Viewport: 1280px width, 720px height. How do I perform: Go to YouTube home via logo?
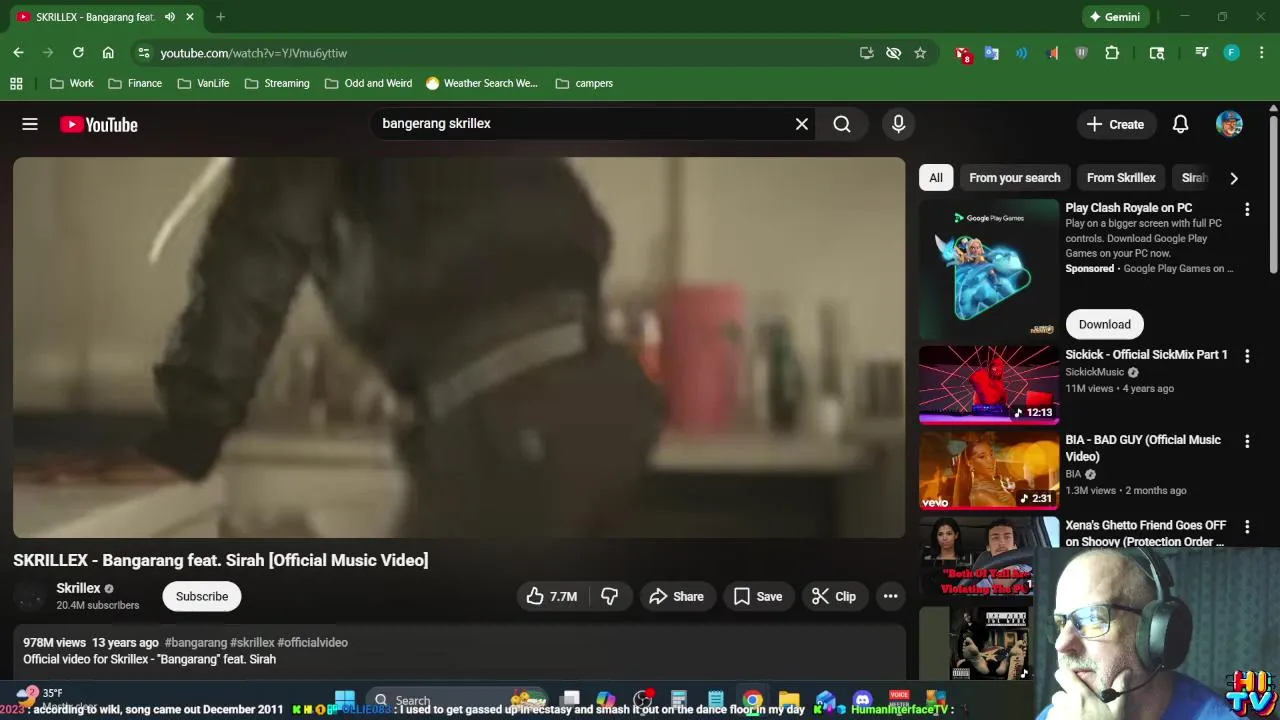[x=98, y=124]
